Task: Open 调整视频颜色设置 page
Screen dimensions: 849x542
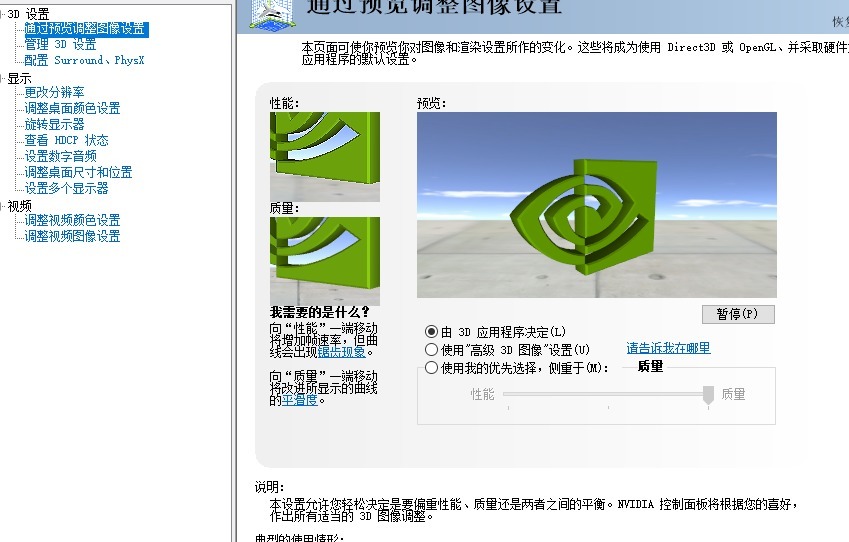Action: [72, 220]
